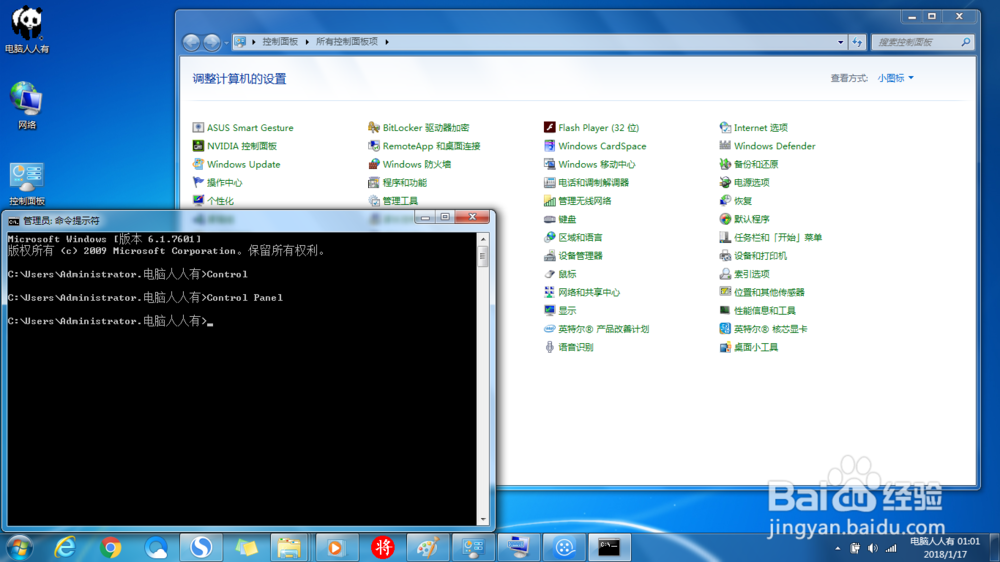Click media player orange play taskbar icon
The width and height of the screenshot is (1000, 562).
coord(335,547)
